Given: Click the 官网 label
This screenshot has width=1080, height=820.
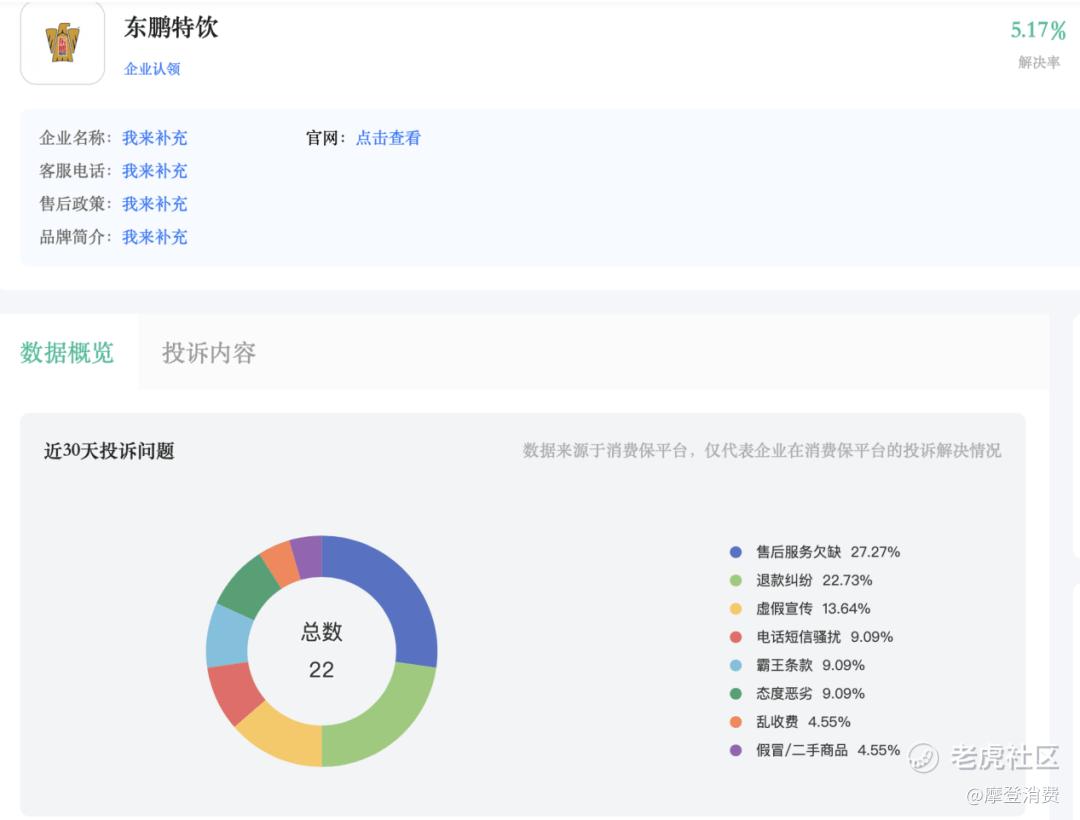Looking at the screenshot, I should 325,138.
